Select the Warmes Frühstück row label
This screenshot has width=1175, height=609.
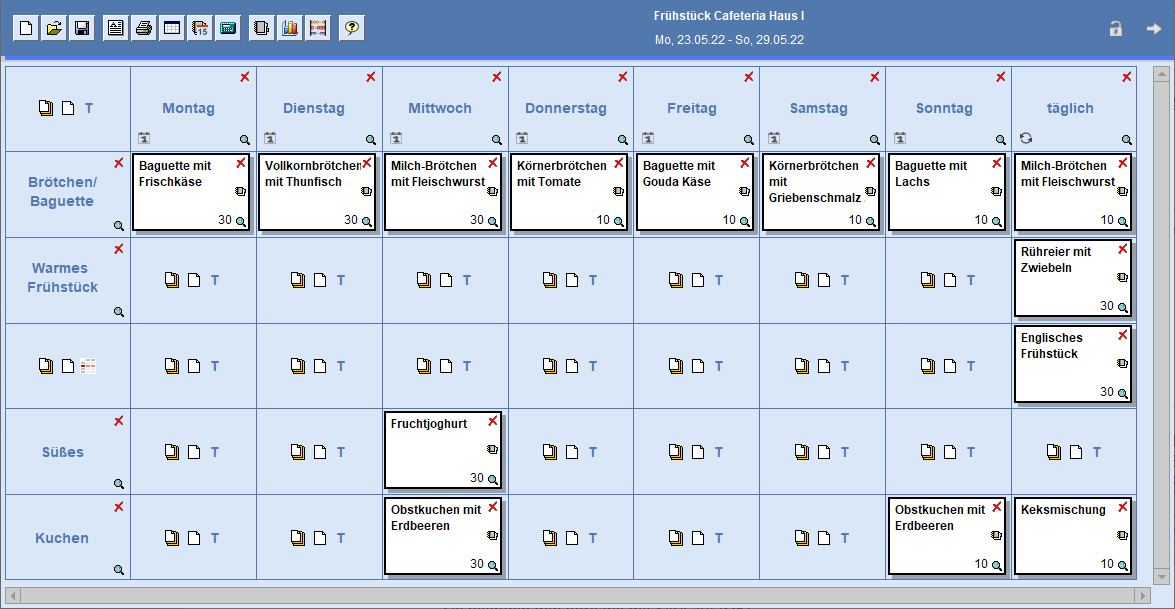tap(62, 278)
